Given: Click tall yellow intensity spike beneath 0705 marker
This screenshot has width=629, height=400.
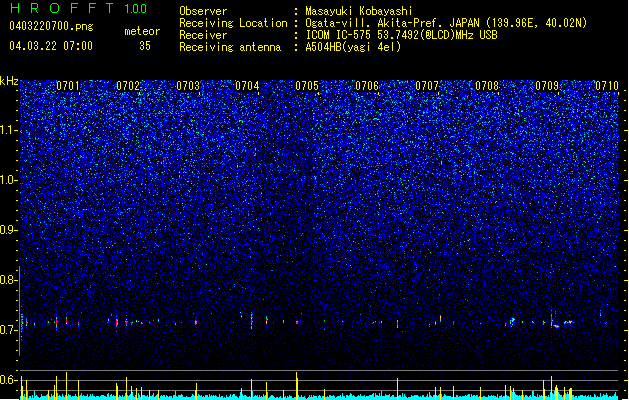Looking at the screenshot, I should (x=297, y=386).
